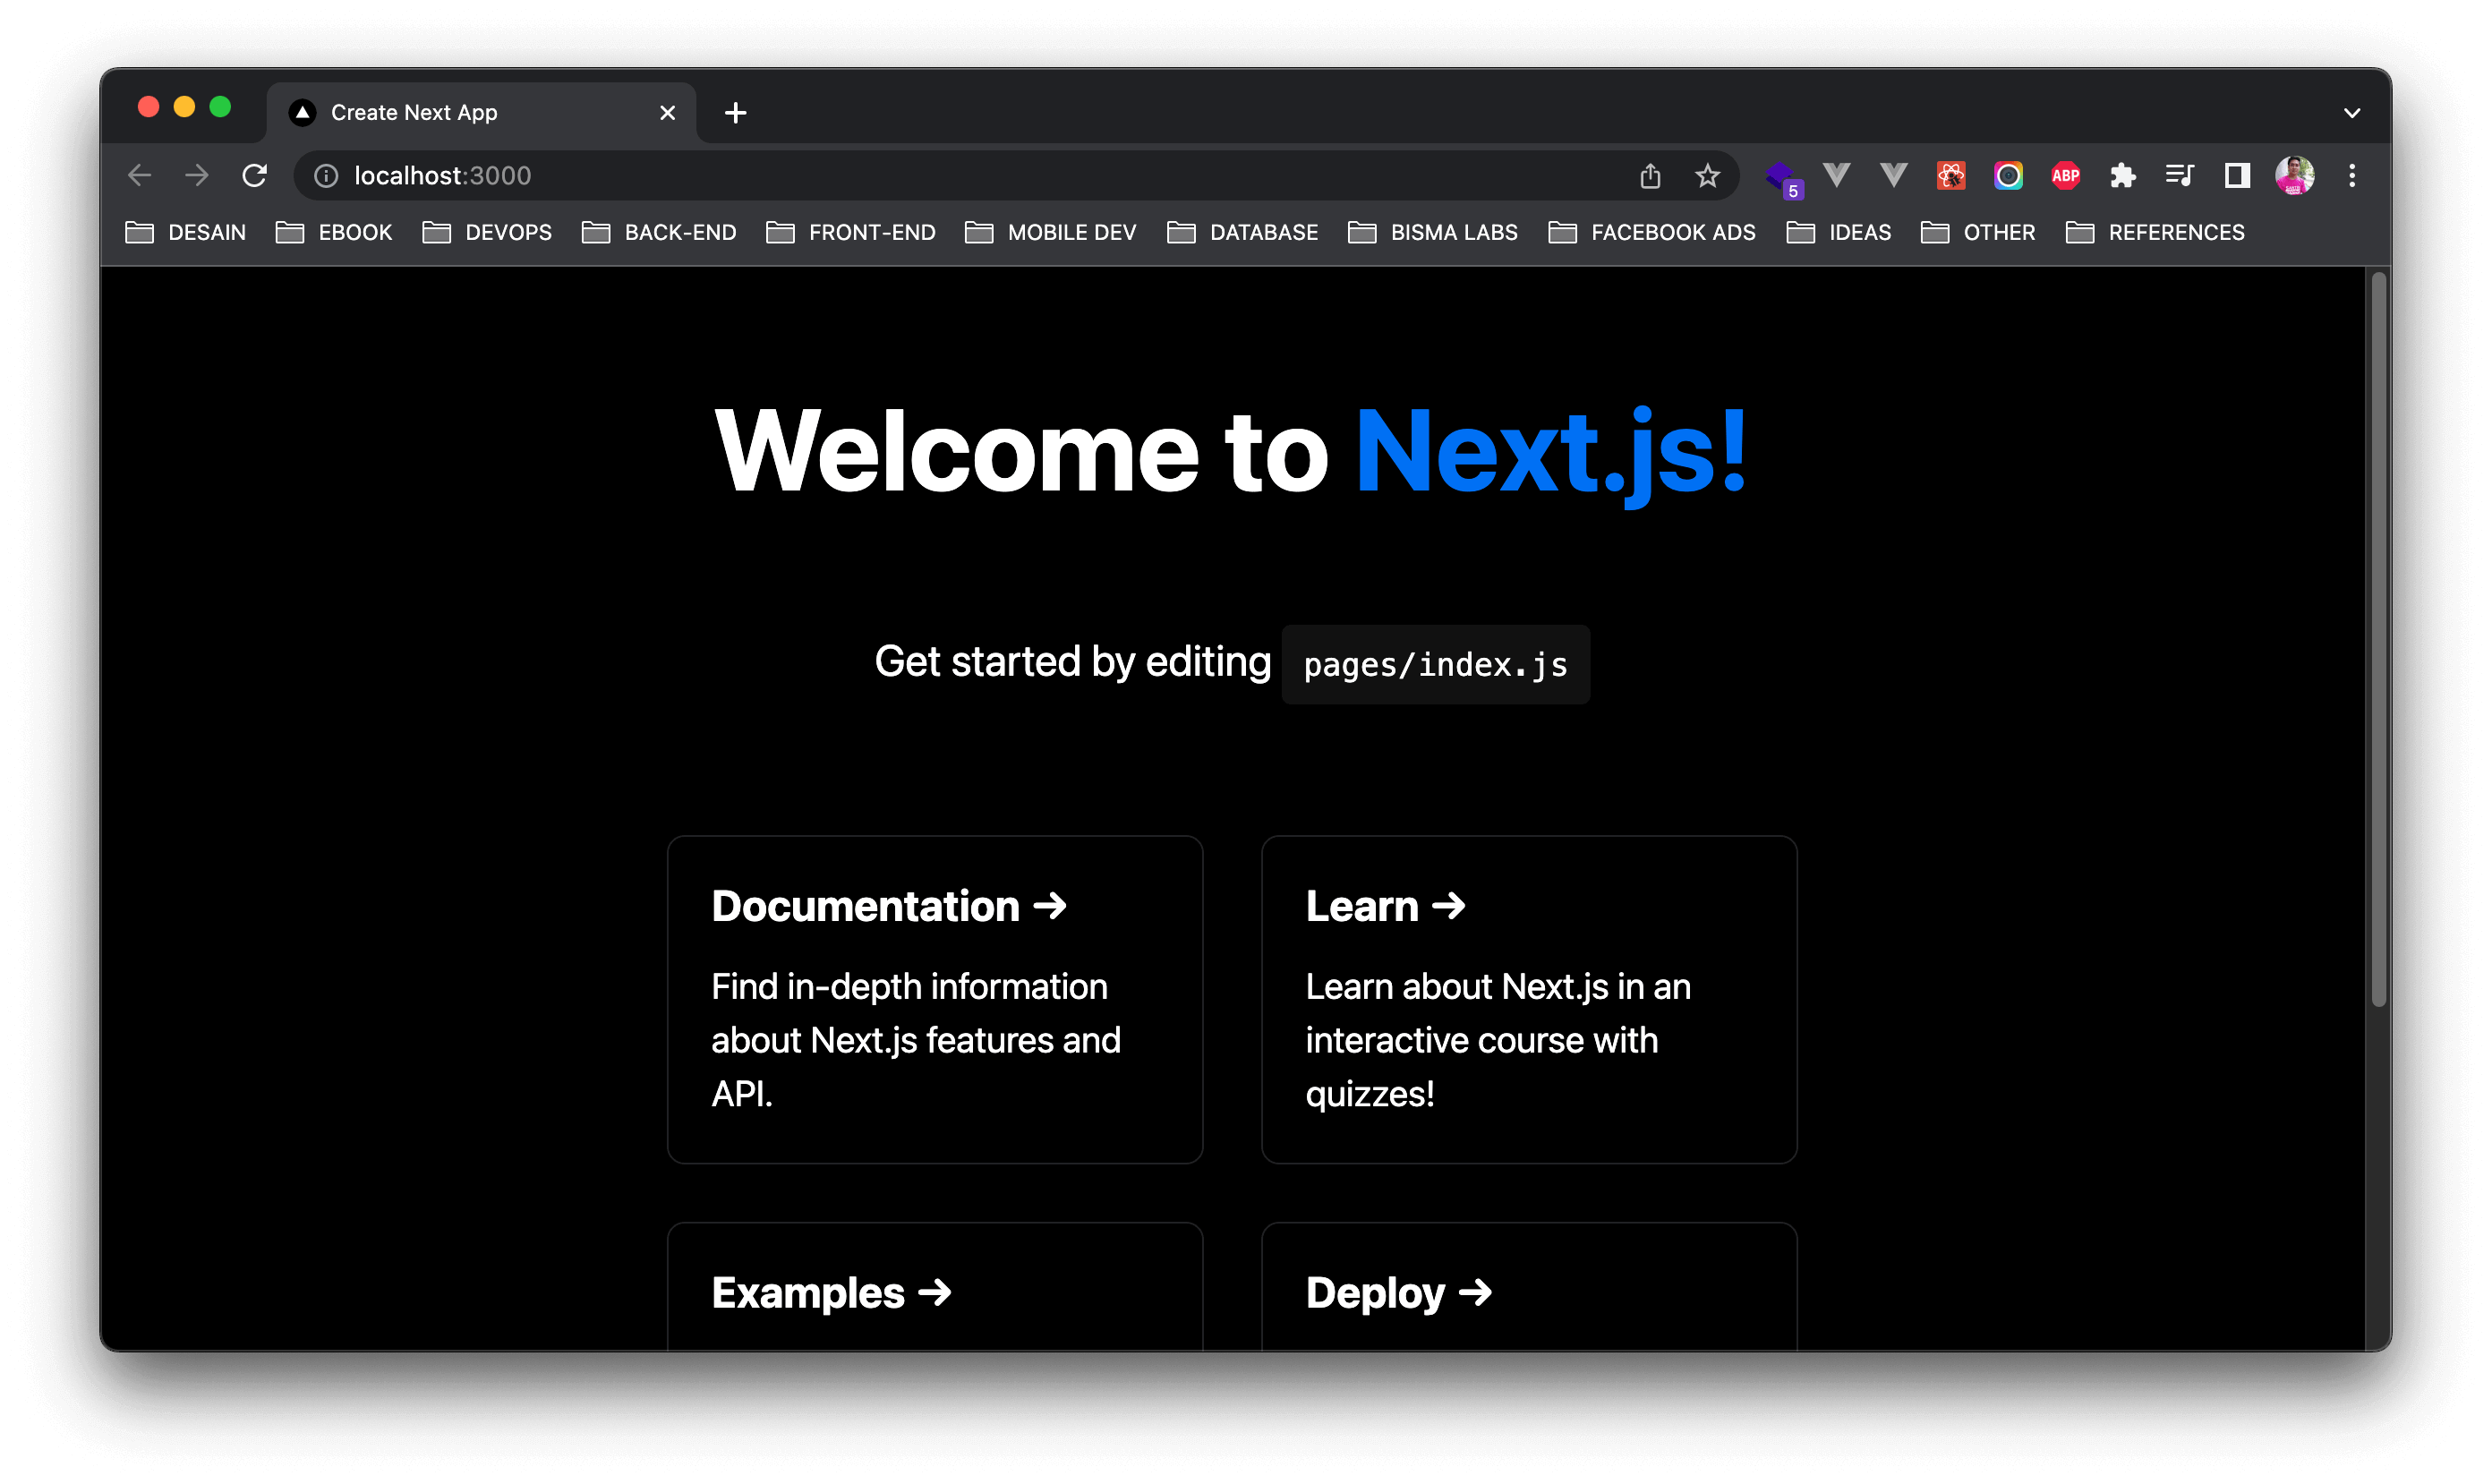The image size is (2492, 1484).
Task: Bookmark this page with the star icon
Action: click(x=1707, y=176)
